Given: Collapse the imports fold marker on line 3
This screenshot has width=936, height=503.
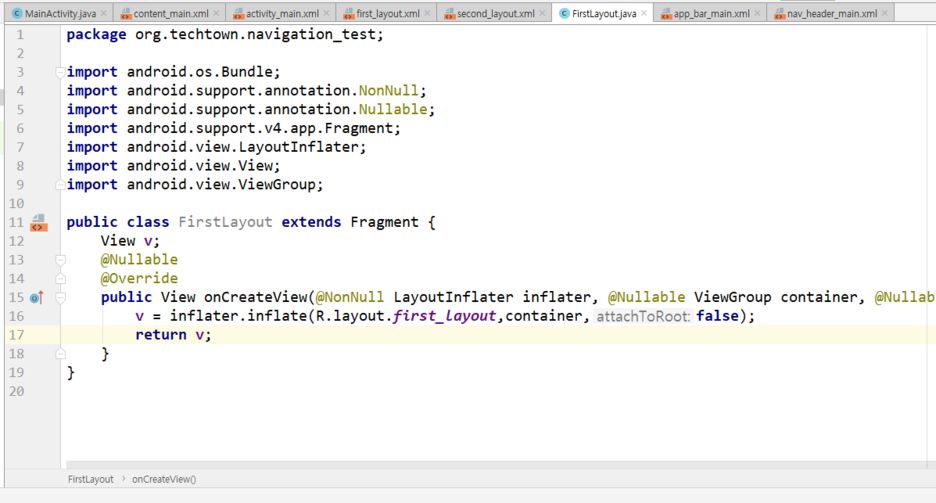Looking at the screenshot, I should [x=60, y=72].
